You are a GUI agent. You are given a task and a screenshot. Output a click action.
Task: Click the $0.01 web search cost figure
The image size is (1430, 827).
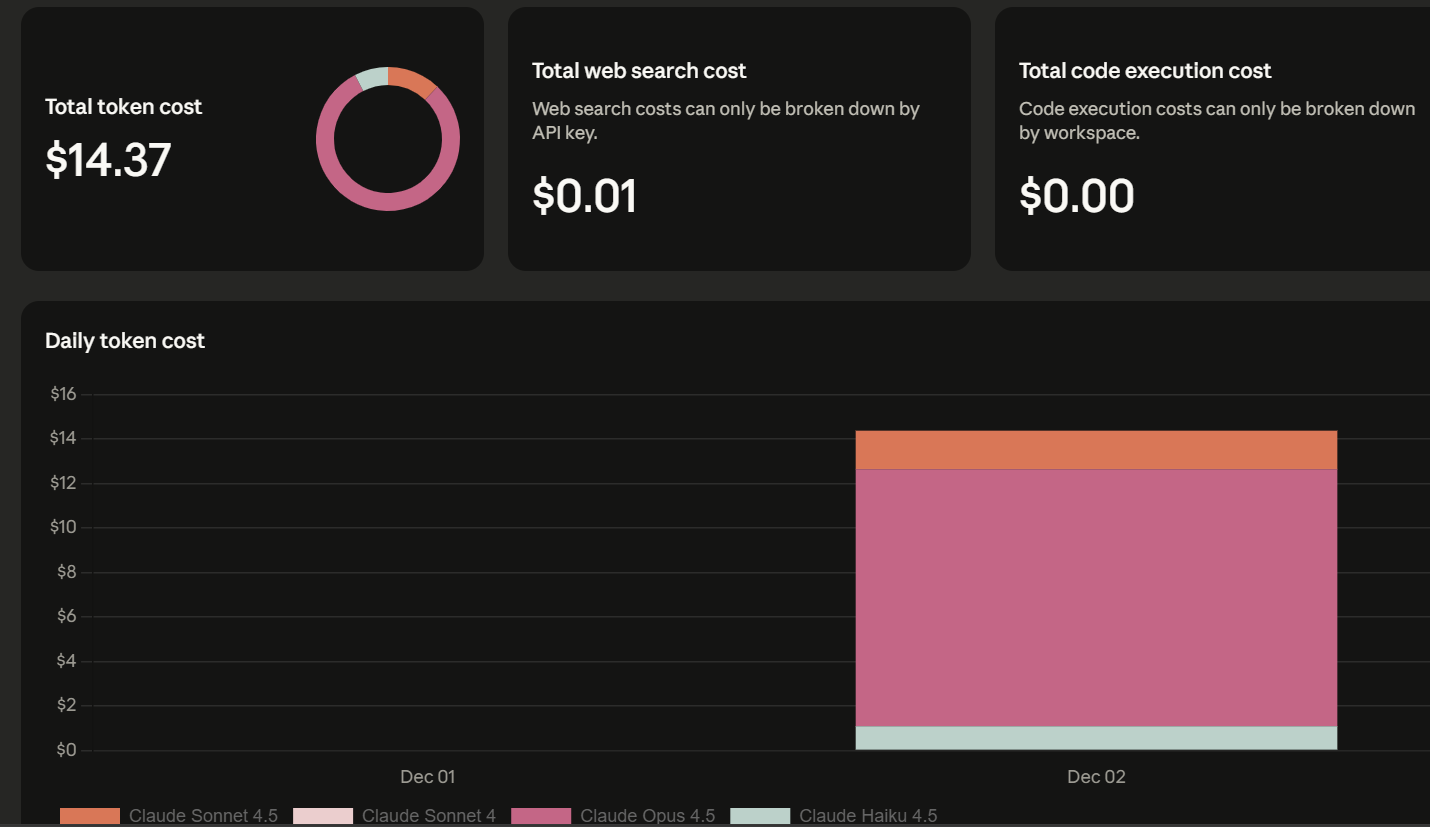point(585,195)
